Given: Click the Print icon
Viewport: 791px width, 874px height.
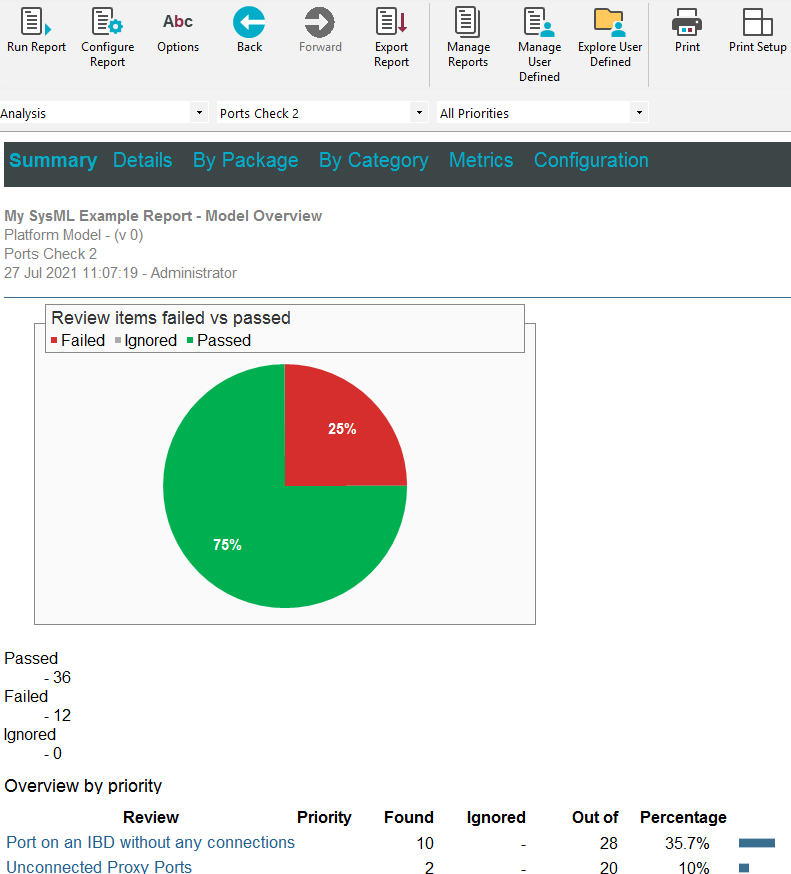Looking at the screenshot, I should [x=687, y=22].
